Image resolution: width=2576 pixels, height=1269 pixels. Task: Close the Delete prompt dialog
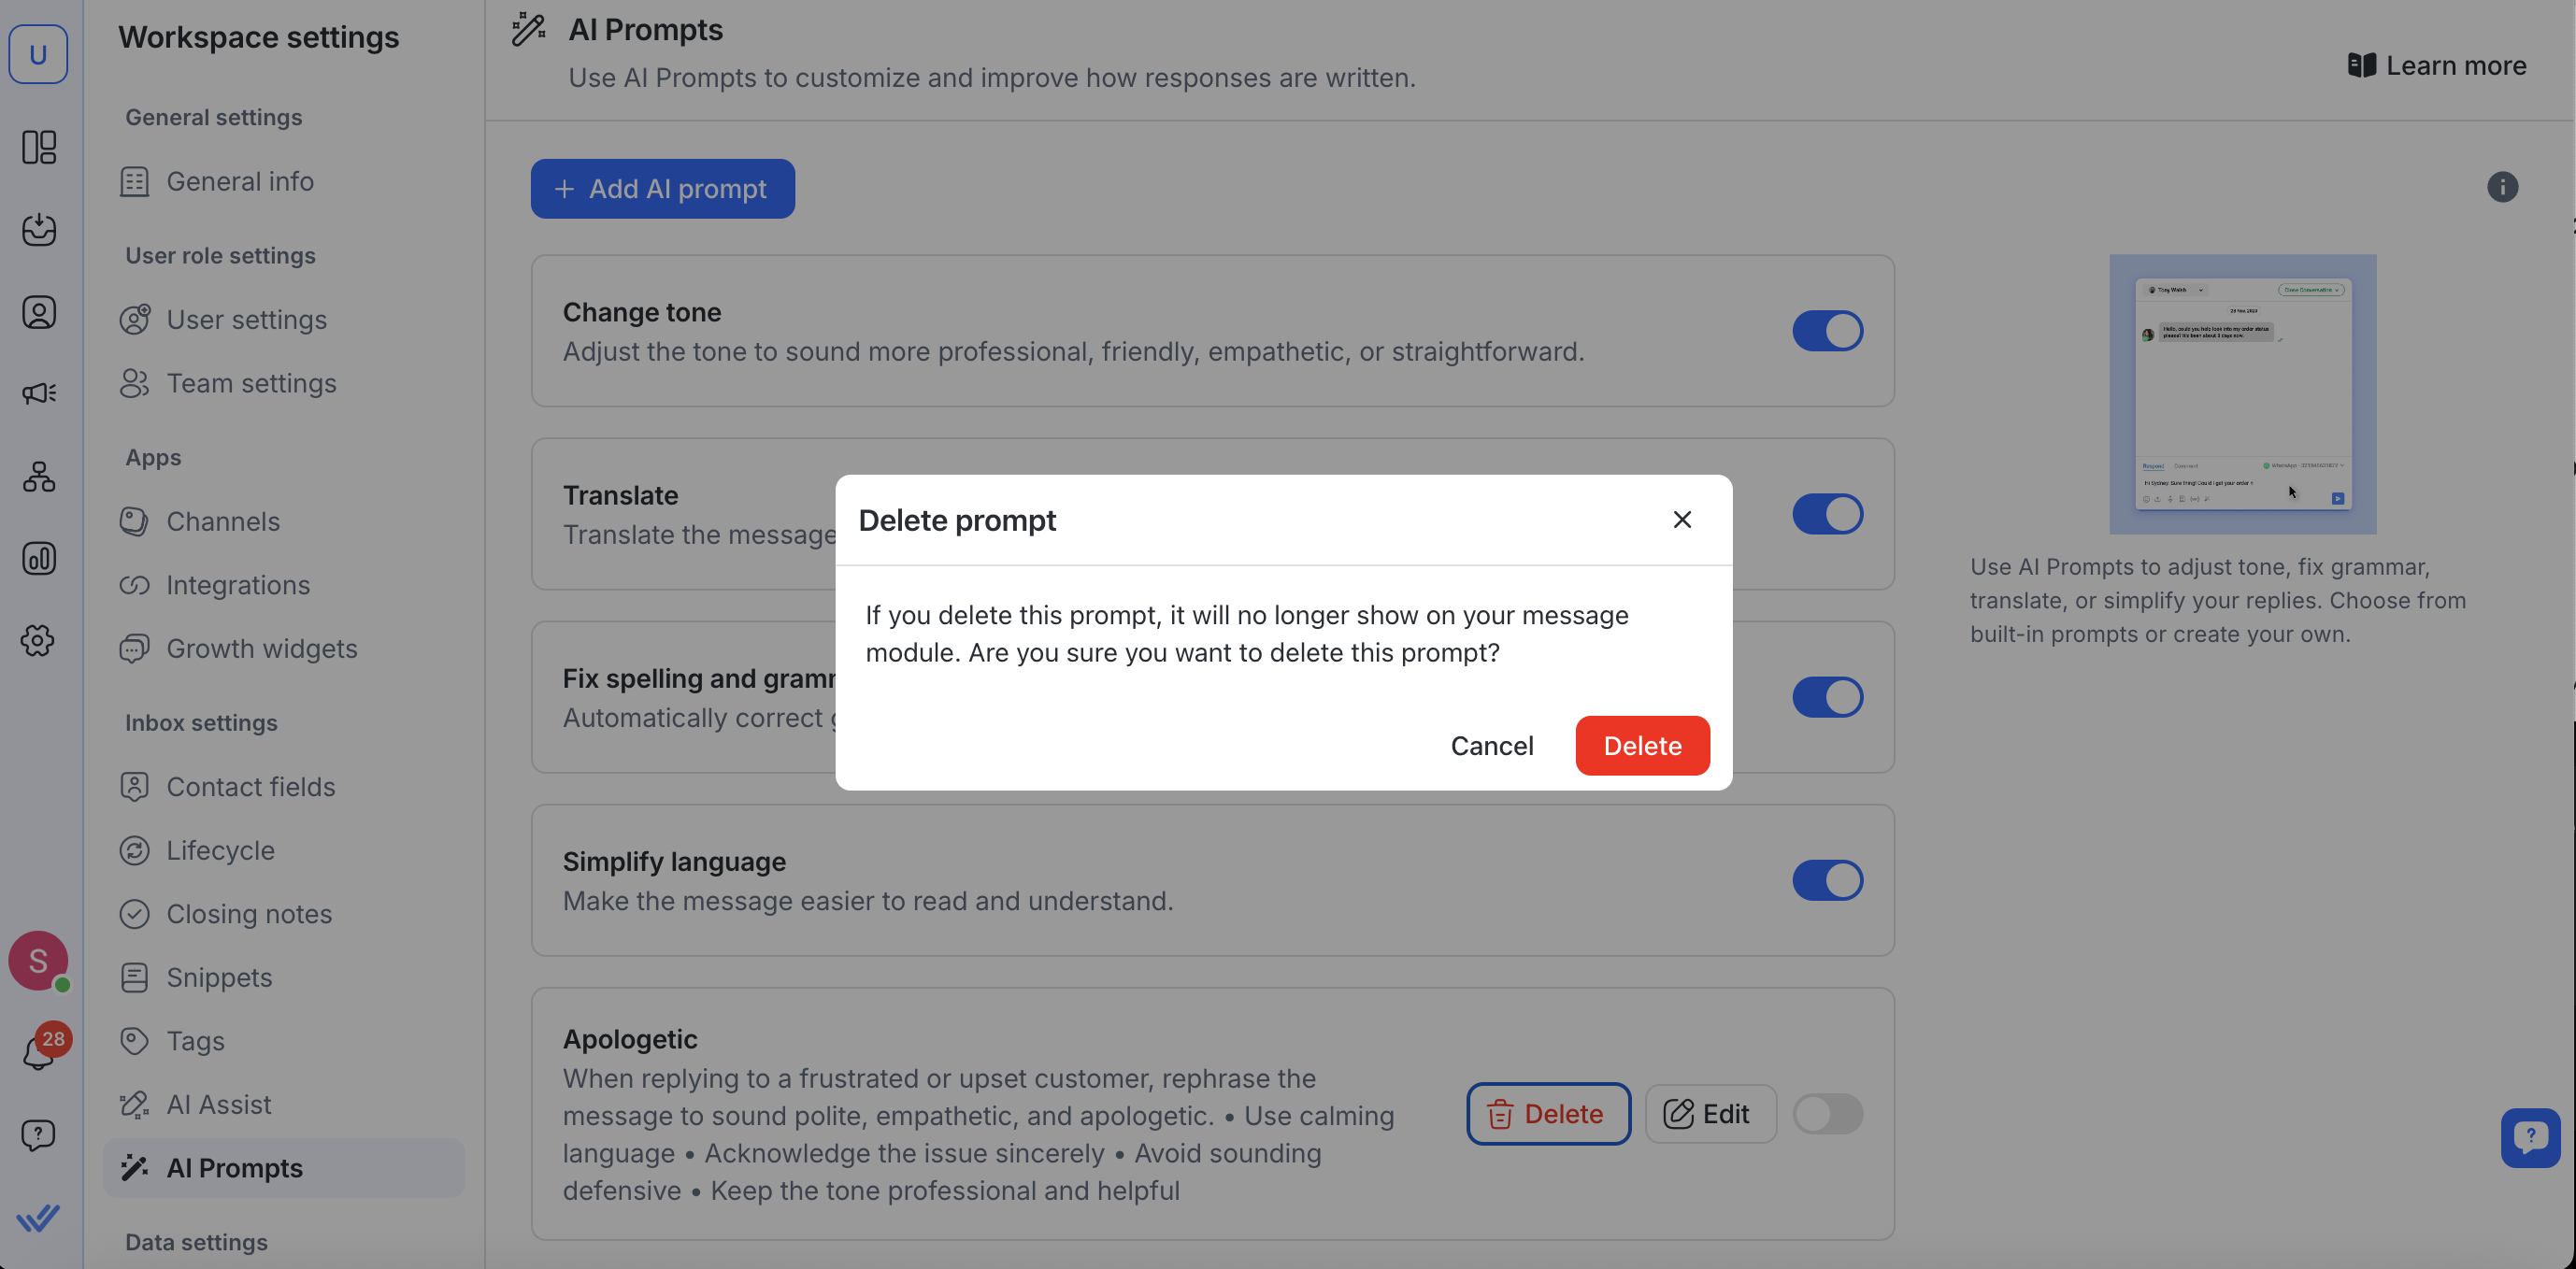(1682, 519)
